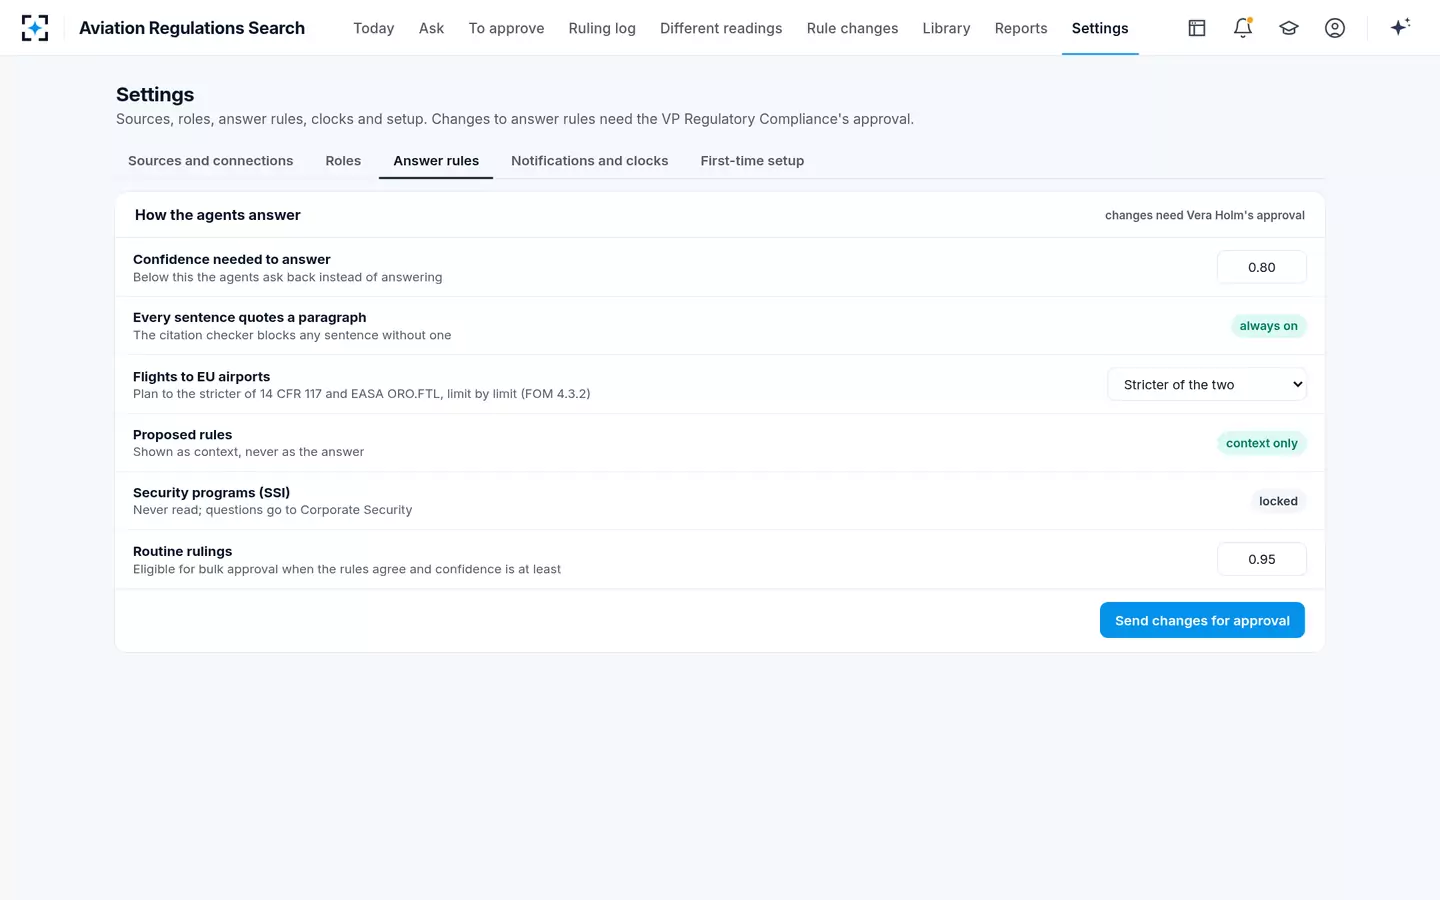Click the 'Every sentence quotes a paragraph' label

[x=250, y=317]
